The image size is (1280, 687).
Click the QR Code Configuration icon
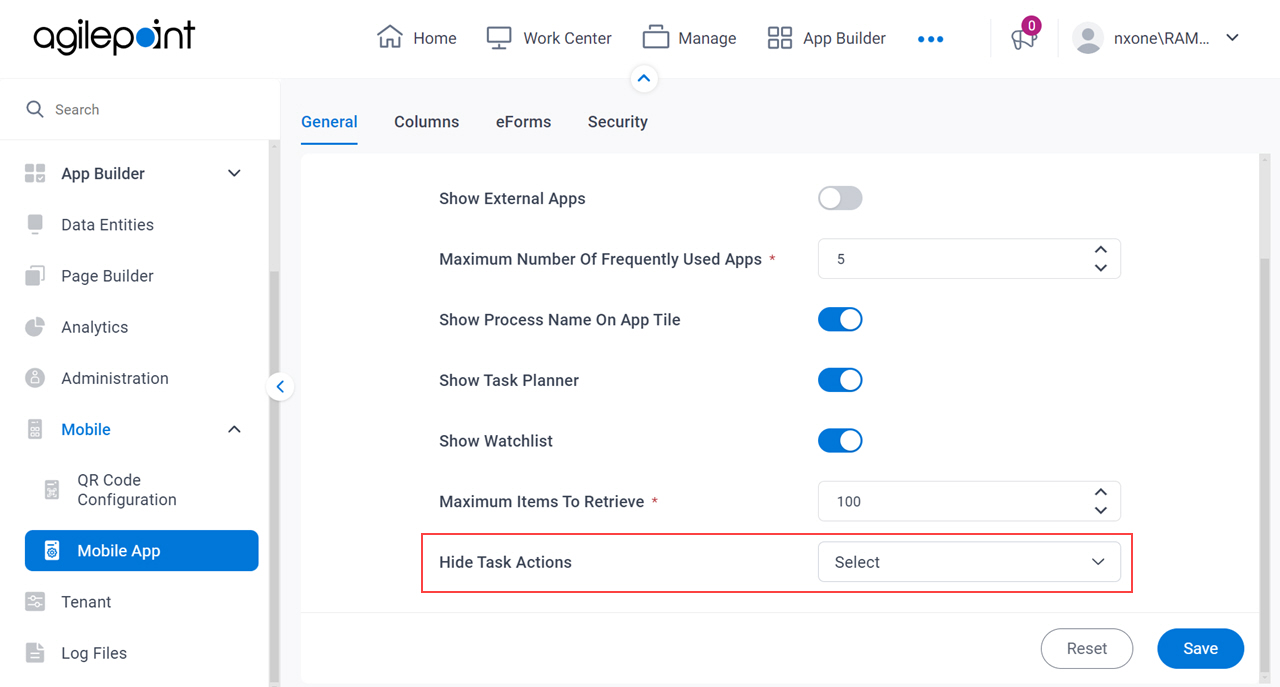(x=52, y=490)
